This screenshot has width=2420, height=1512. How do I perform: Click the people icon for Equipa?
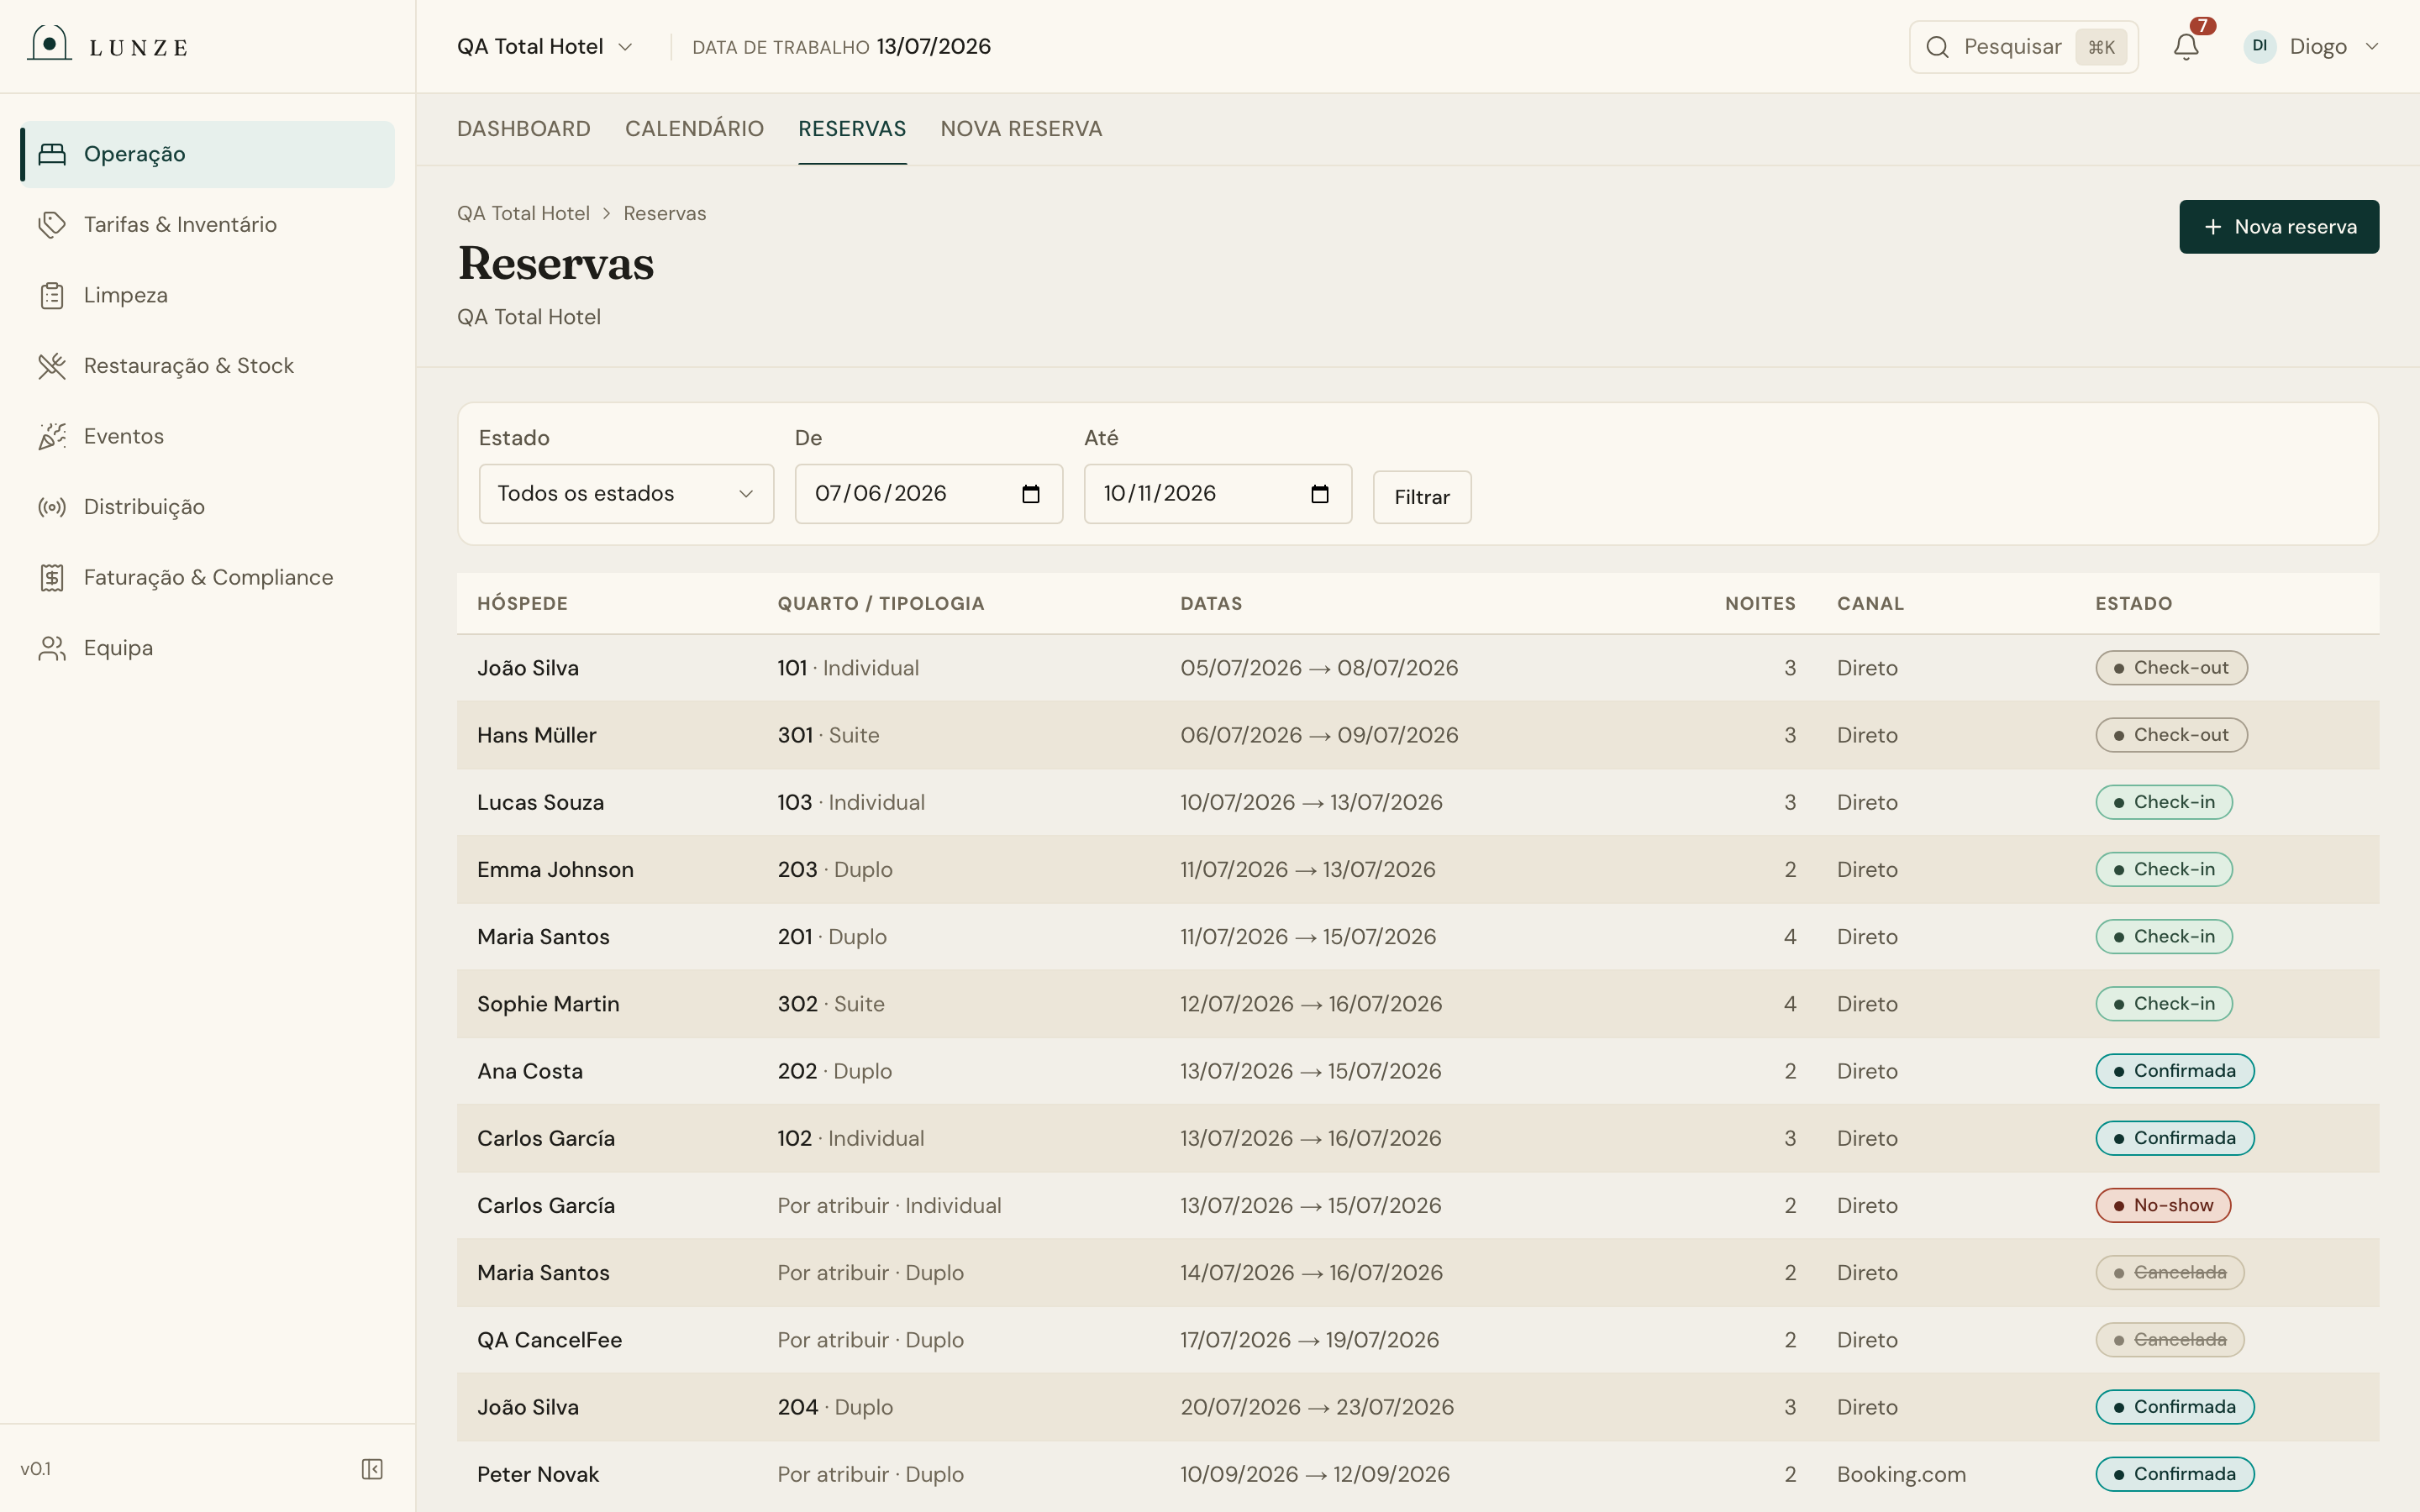pyautogui.click(x=52, y=648)
